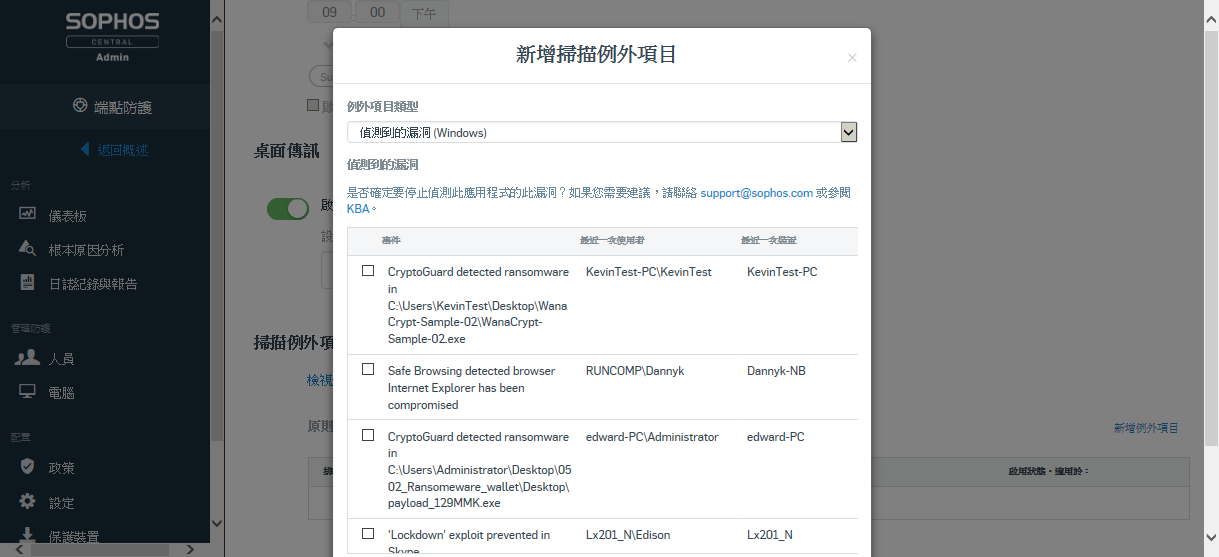The height and width of the screenshot is (557, 1219).
Task: Check the payload_129MMK.exe ransomware row checkbox
Action: pyautogui.click(x=368, y=435)
